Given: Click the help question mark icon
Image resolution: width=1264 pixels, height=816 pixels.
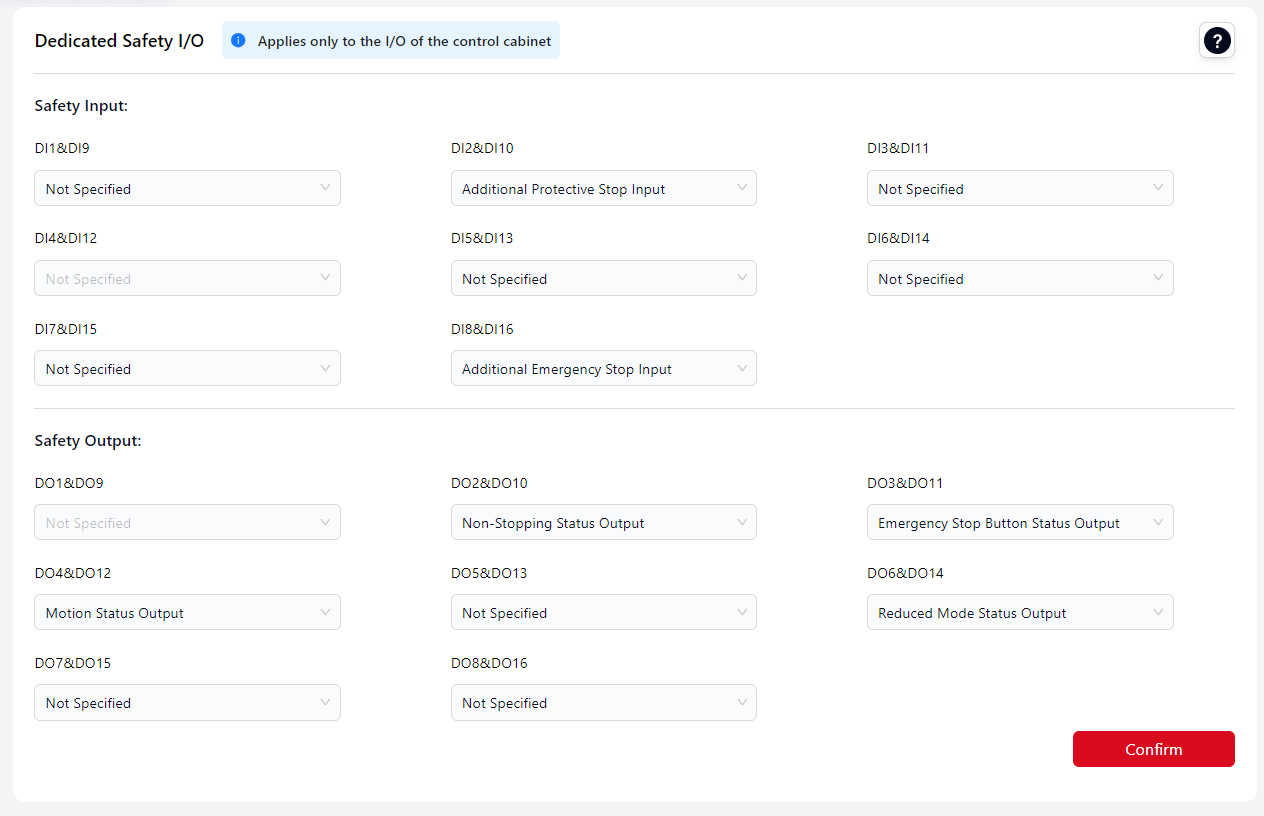Looking at the screenshot, I should [x=1216, y=41].
